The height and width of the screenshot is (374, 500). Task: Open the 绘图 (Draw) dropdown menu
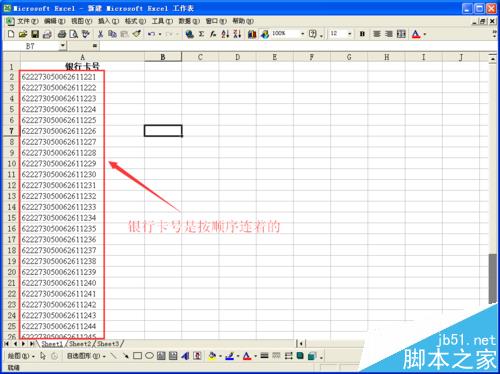(x=21, y=356)
